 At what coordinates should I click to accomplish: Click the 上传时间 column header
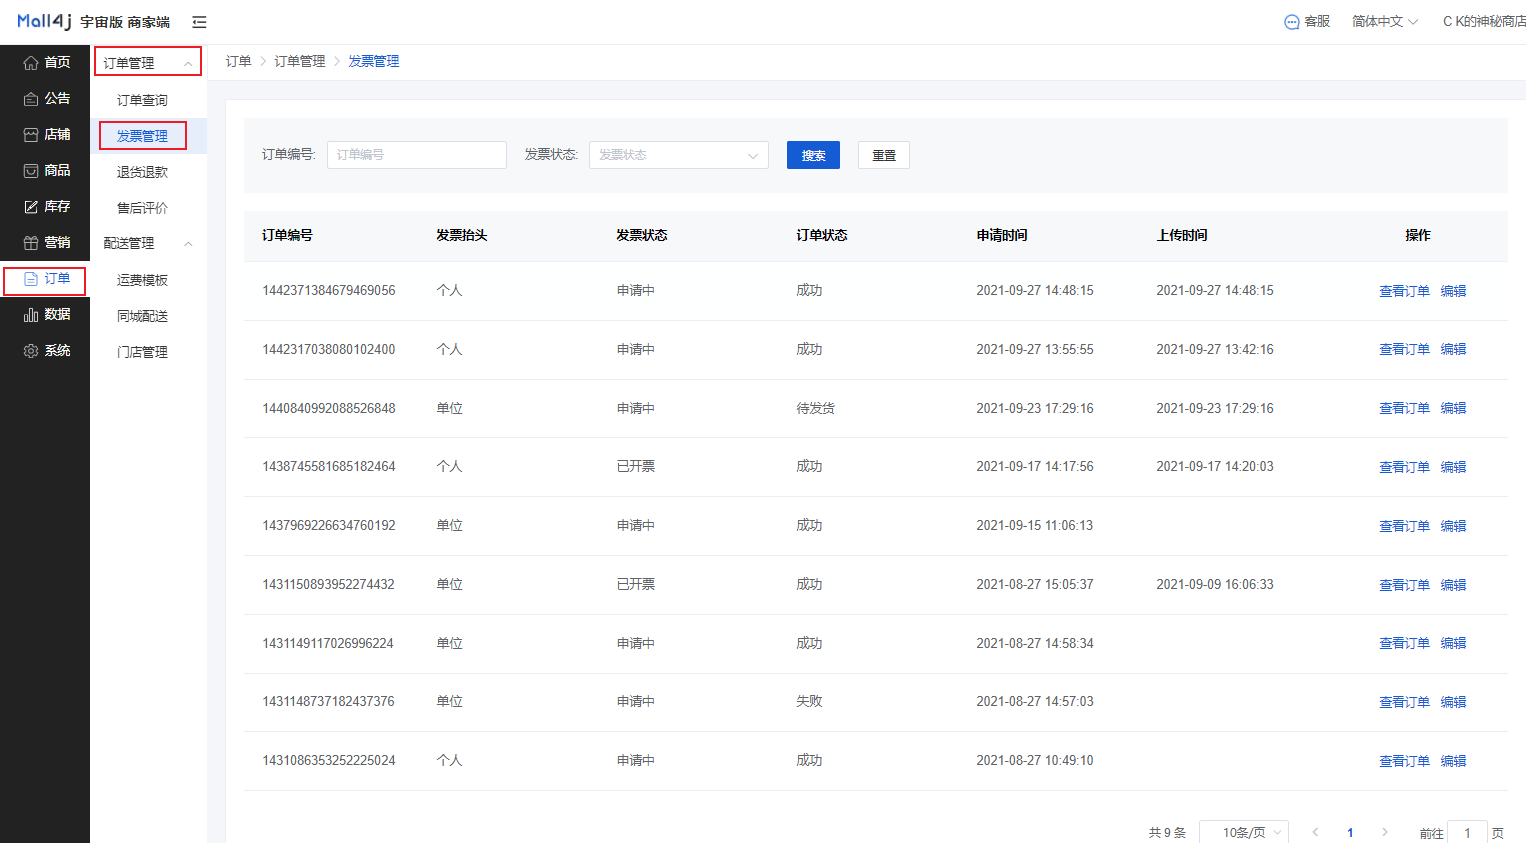tap(1182, 235)
